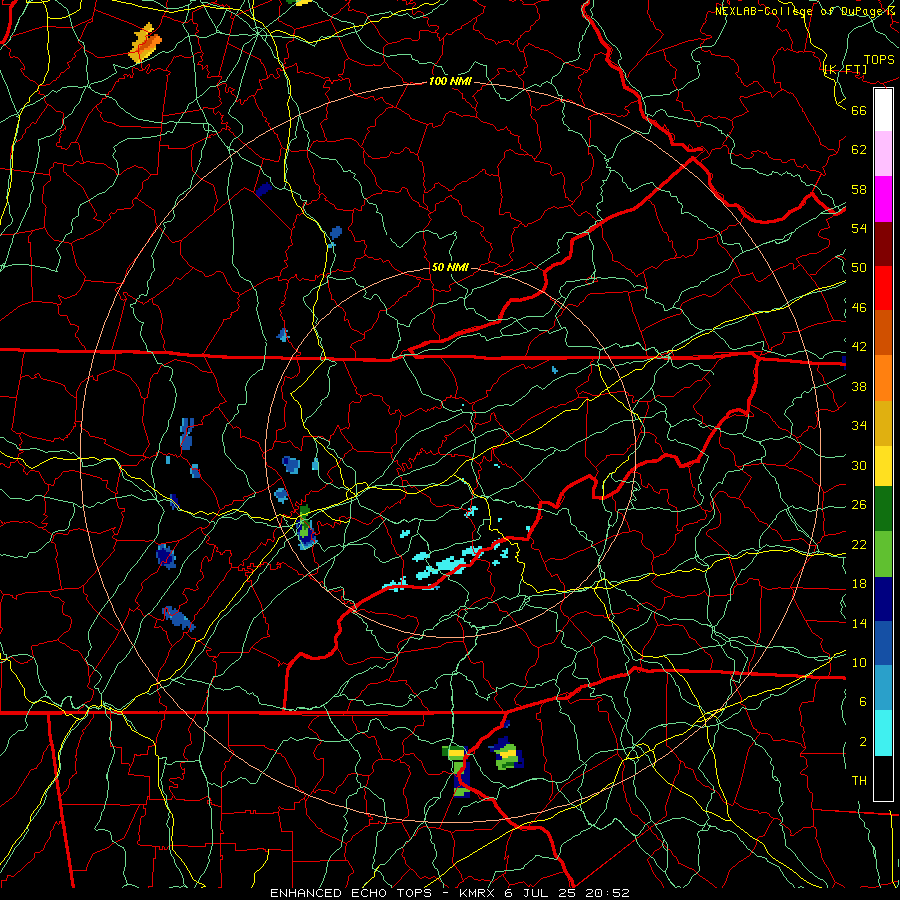
Task: Click the orange echo cell at the upper left
Action: pyautogui.click(x=145, y=43)
